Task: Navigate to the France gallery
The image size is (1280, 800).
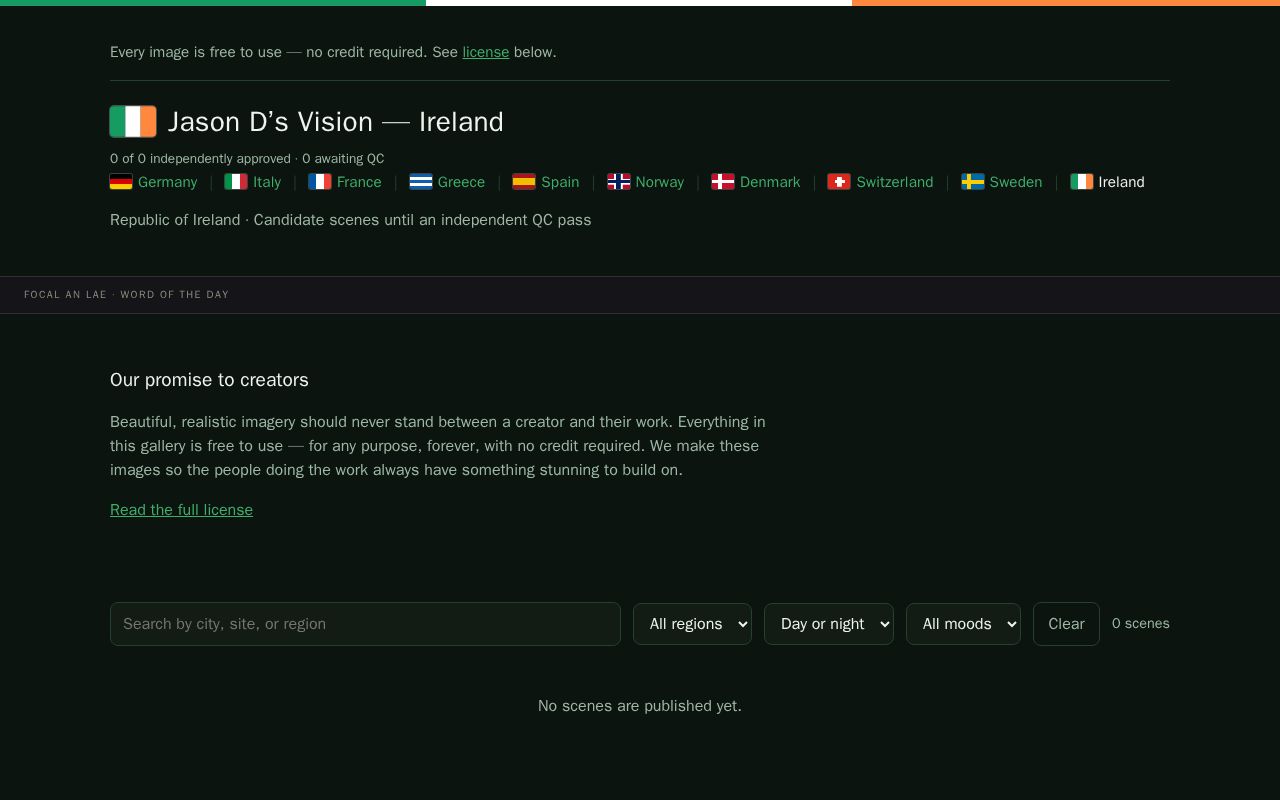Action: coord(359,182)
